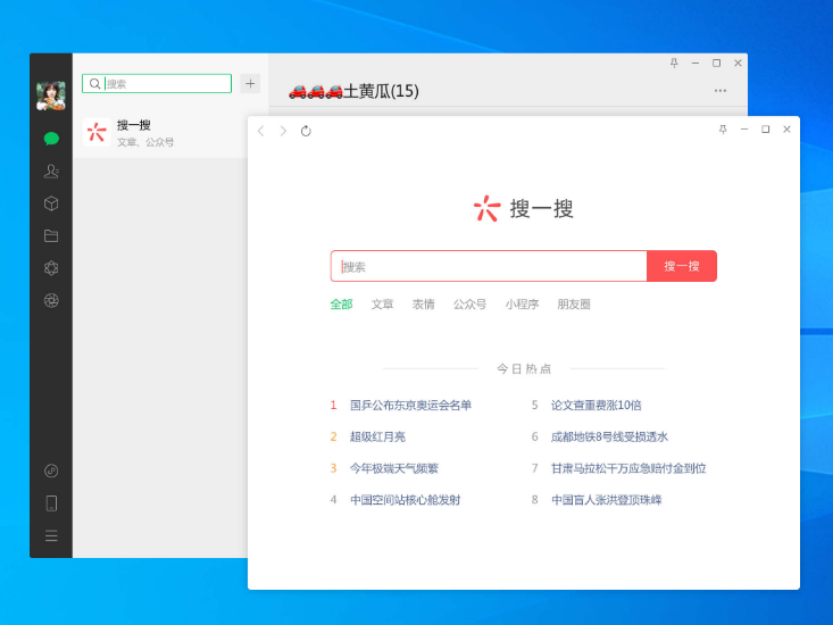Click the phone icon in the sidebar
This screenshot has height=625, width=833.
pos(51,503)
